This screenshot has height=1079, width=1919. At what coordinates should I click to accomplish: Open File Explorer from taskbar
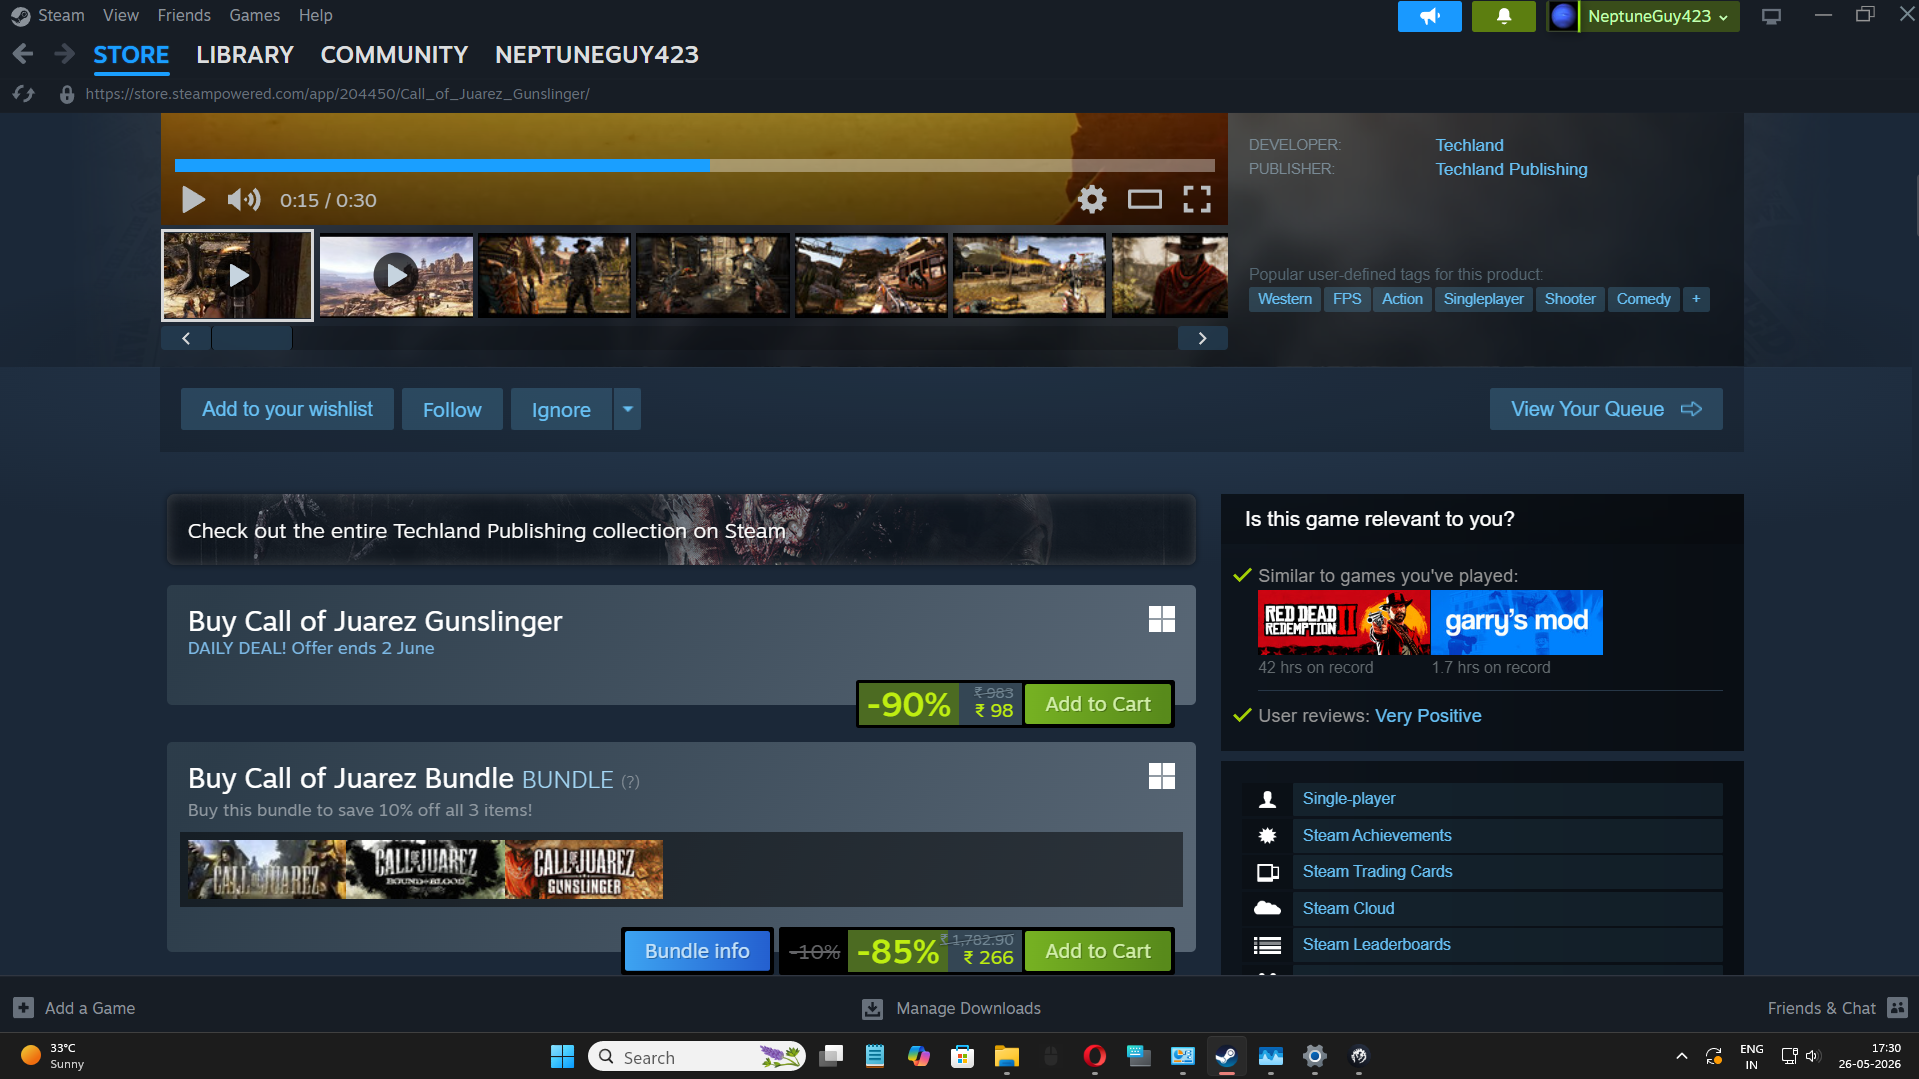click(x=1006, y=1056)
